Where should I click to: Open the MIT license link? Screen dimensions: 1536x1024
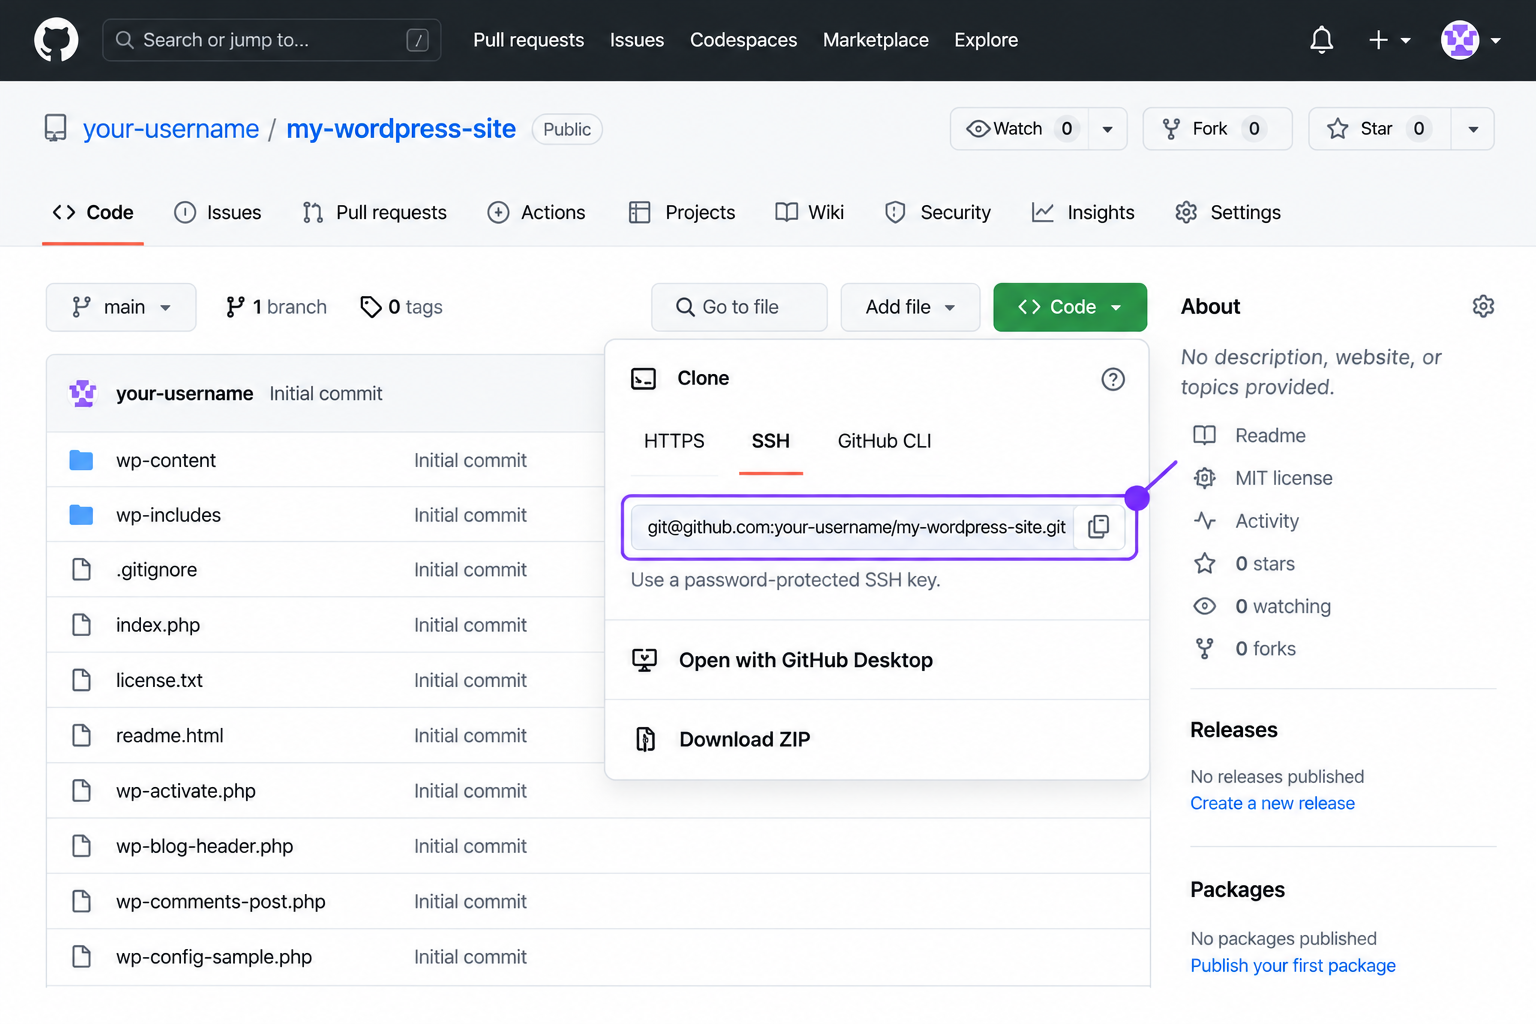[1284, 478]
